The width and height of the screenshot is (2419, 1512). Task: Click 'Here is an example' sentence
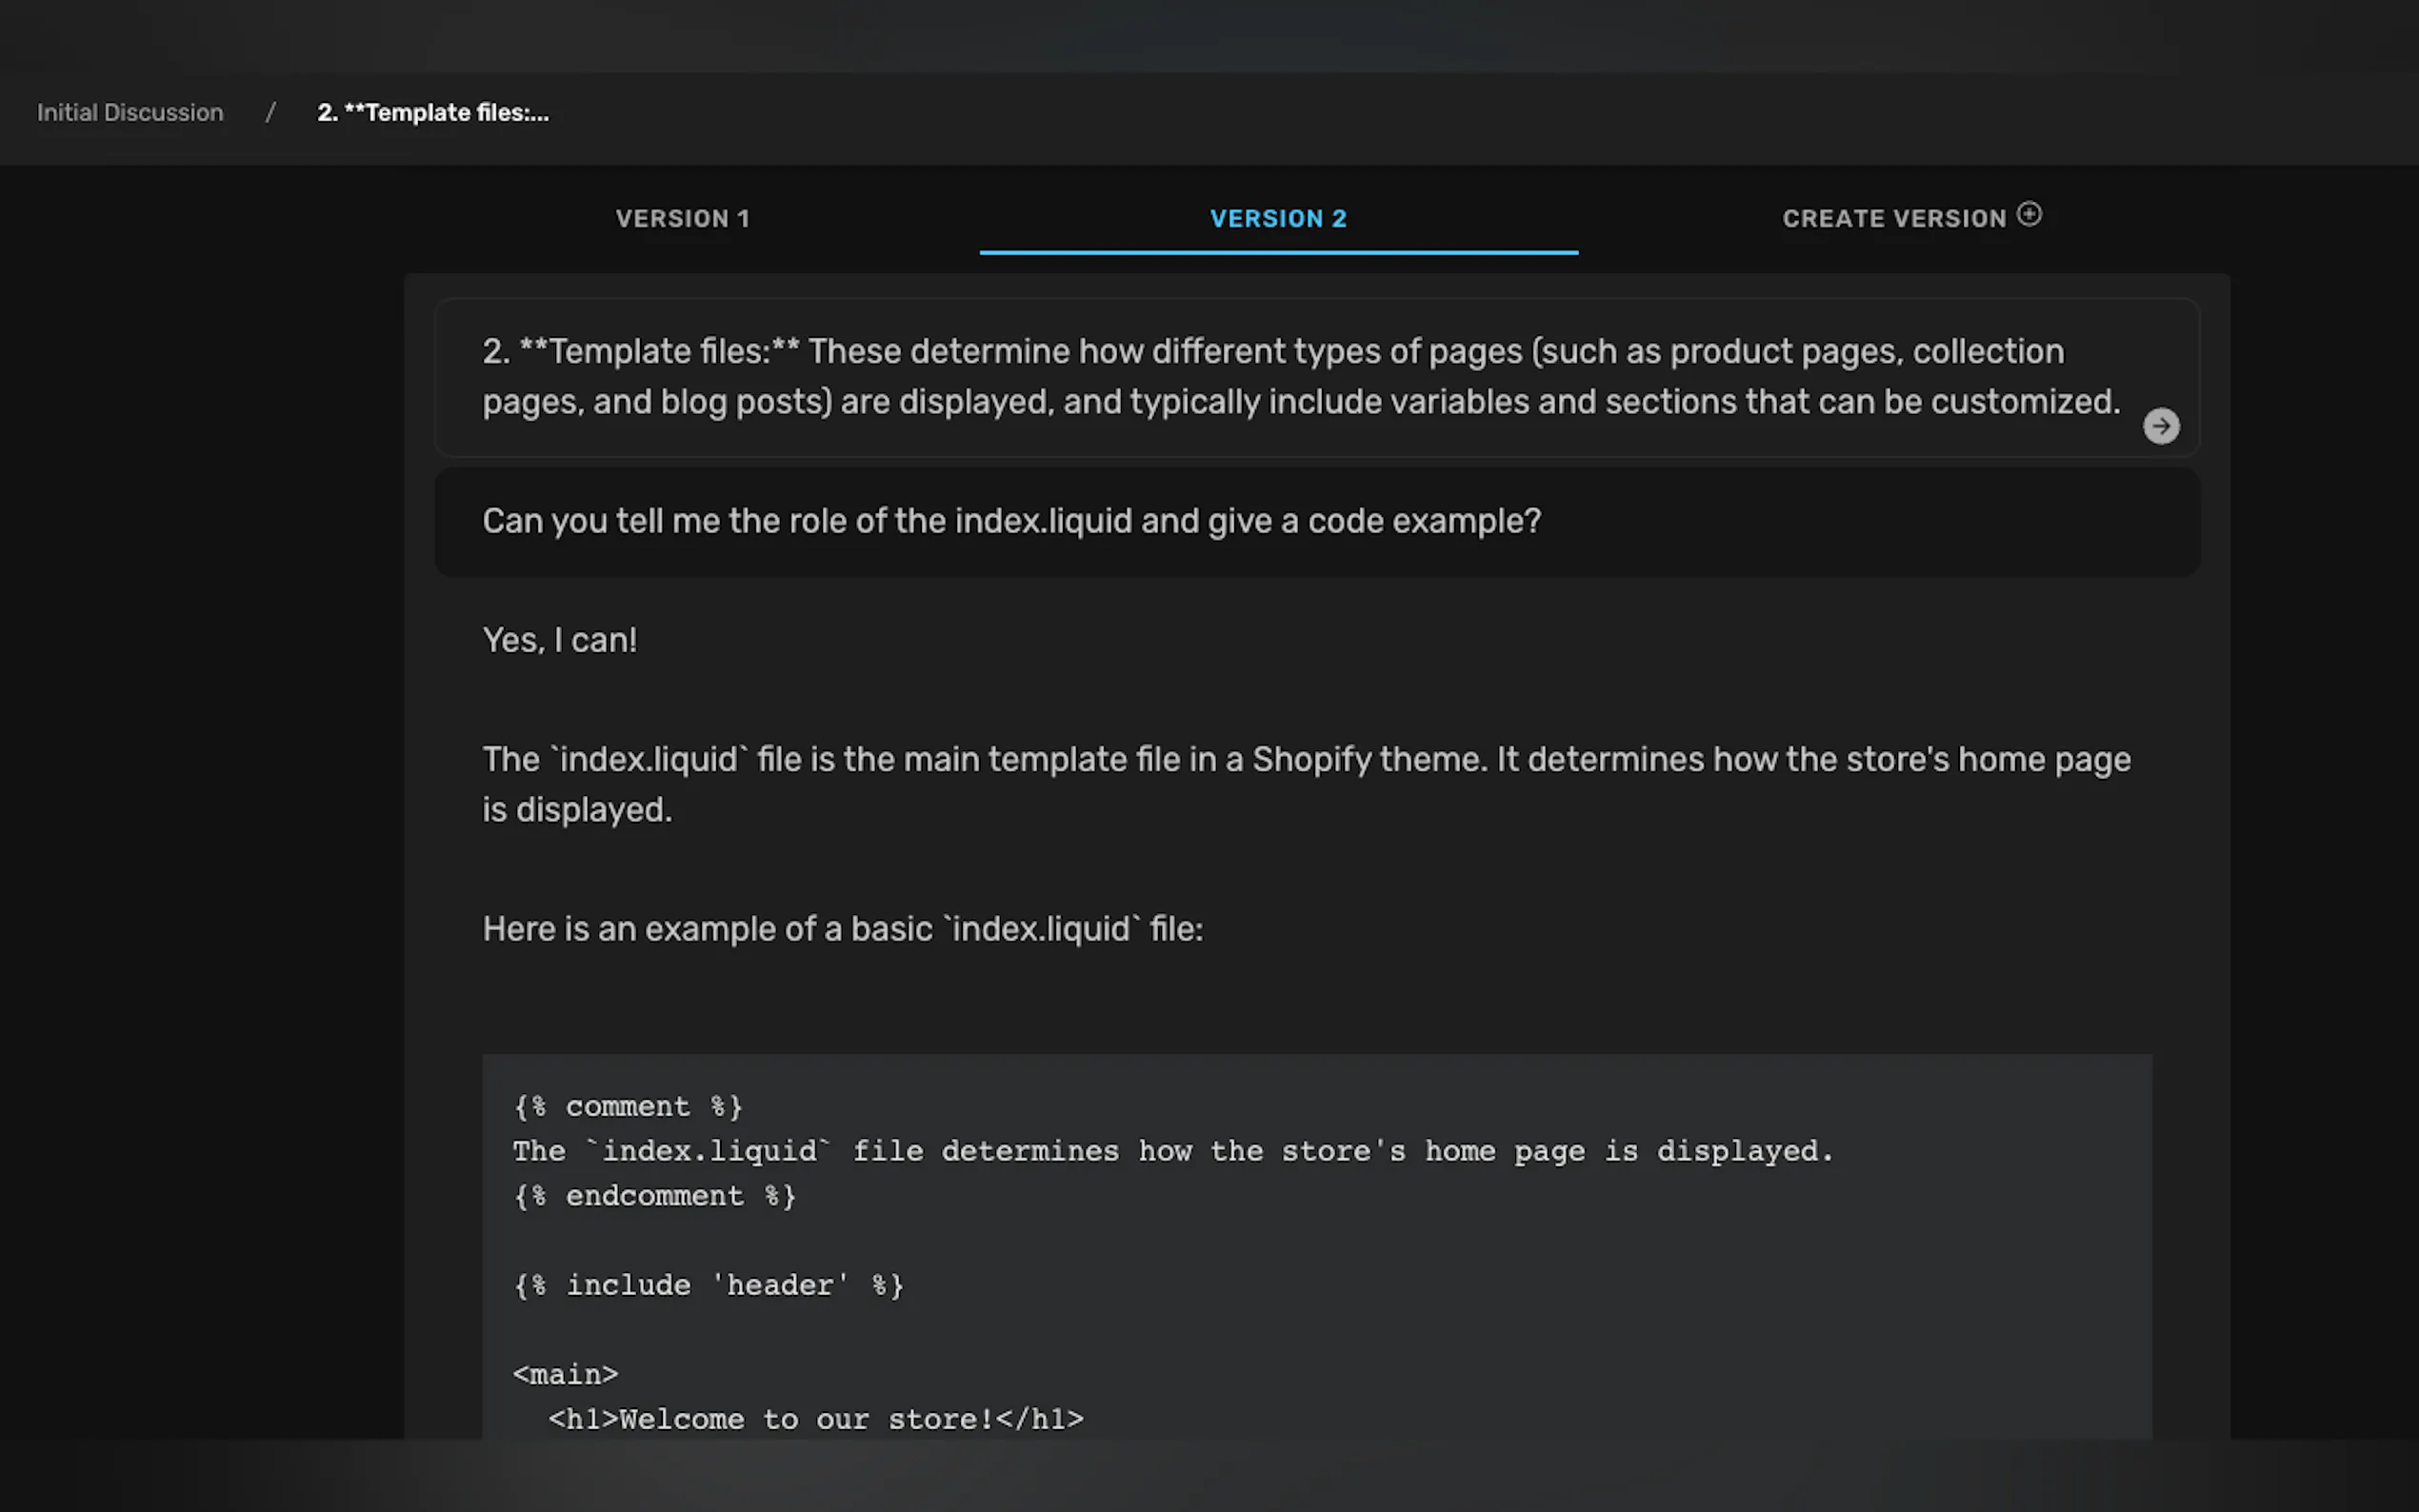tap(842, 929)
